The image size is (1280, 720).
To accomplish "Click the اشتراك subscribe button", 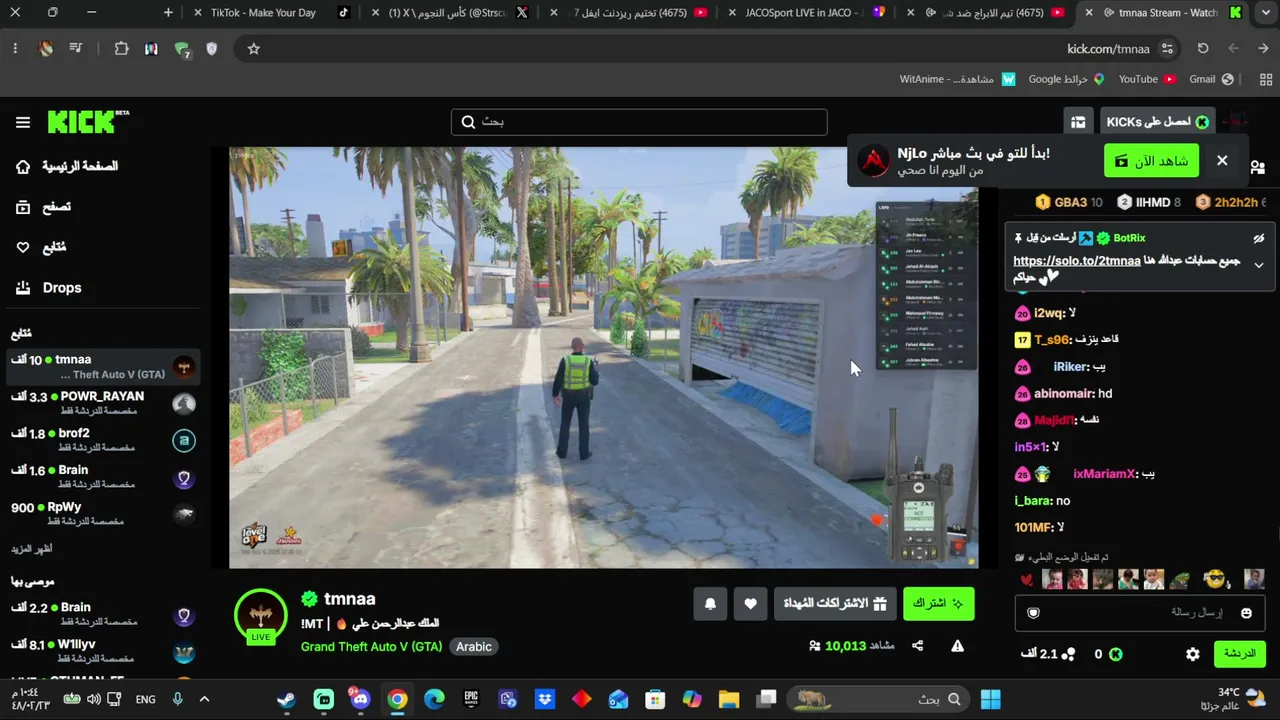I will [938, 604].
